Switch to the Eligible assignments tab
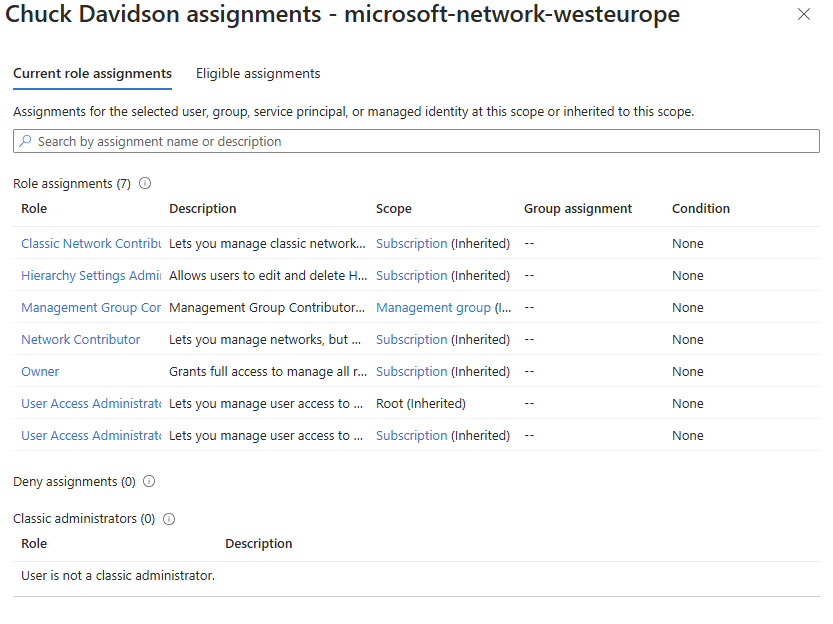This screenshot has width=833, height=624. [258, 73]
